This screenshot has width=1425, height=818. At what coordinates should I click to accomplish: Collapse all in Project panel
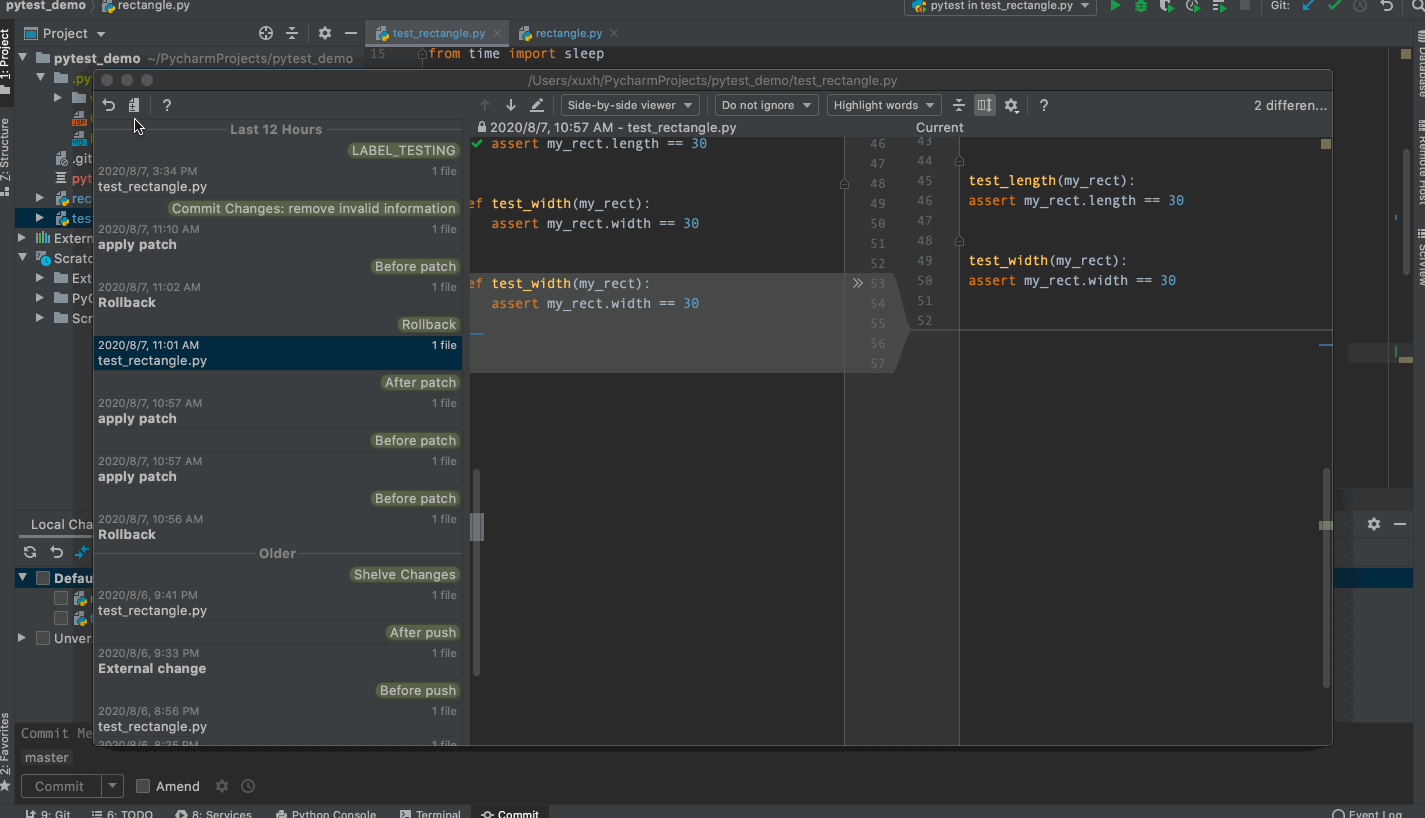pyautogui.click(x=292, y=33)
